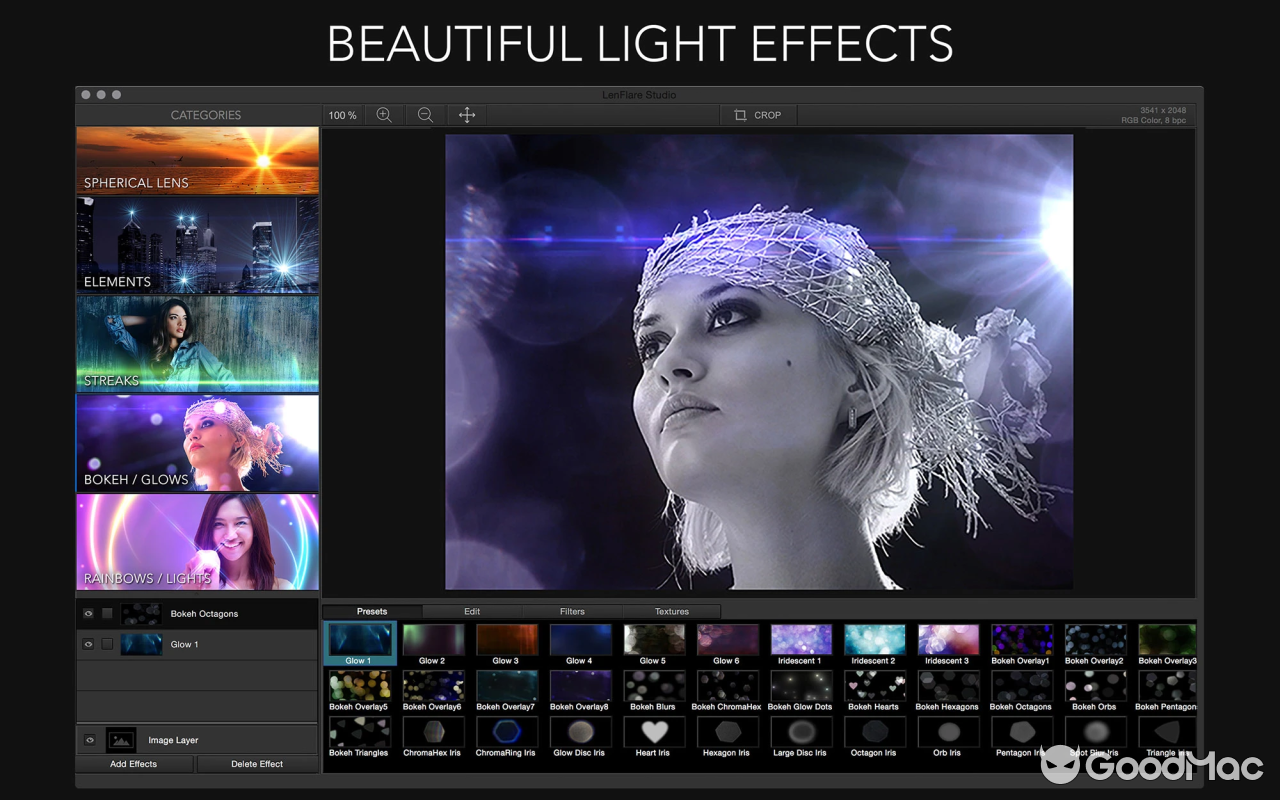Click the zoom in magnifier icon
This screenshot has width=1280, height=800.
384,115
